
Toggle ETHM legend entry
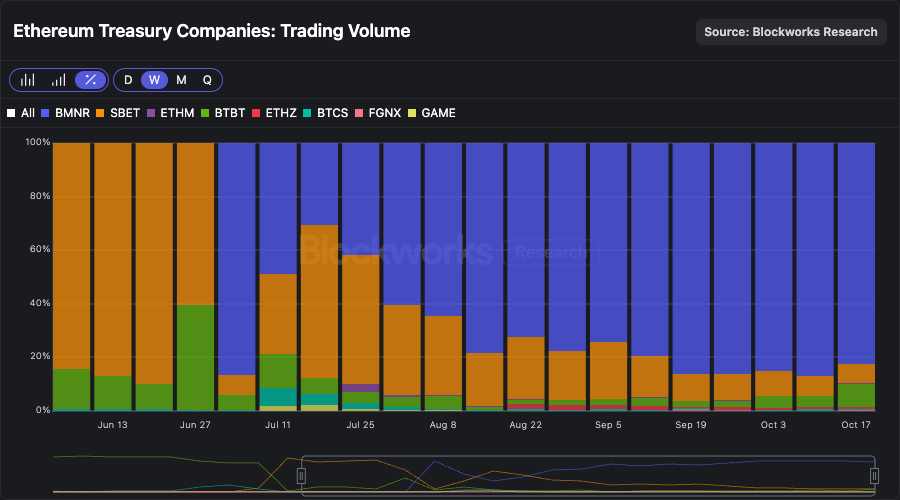tap(172, 113)
